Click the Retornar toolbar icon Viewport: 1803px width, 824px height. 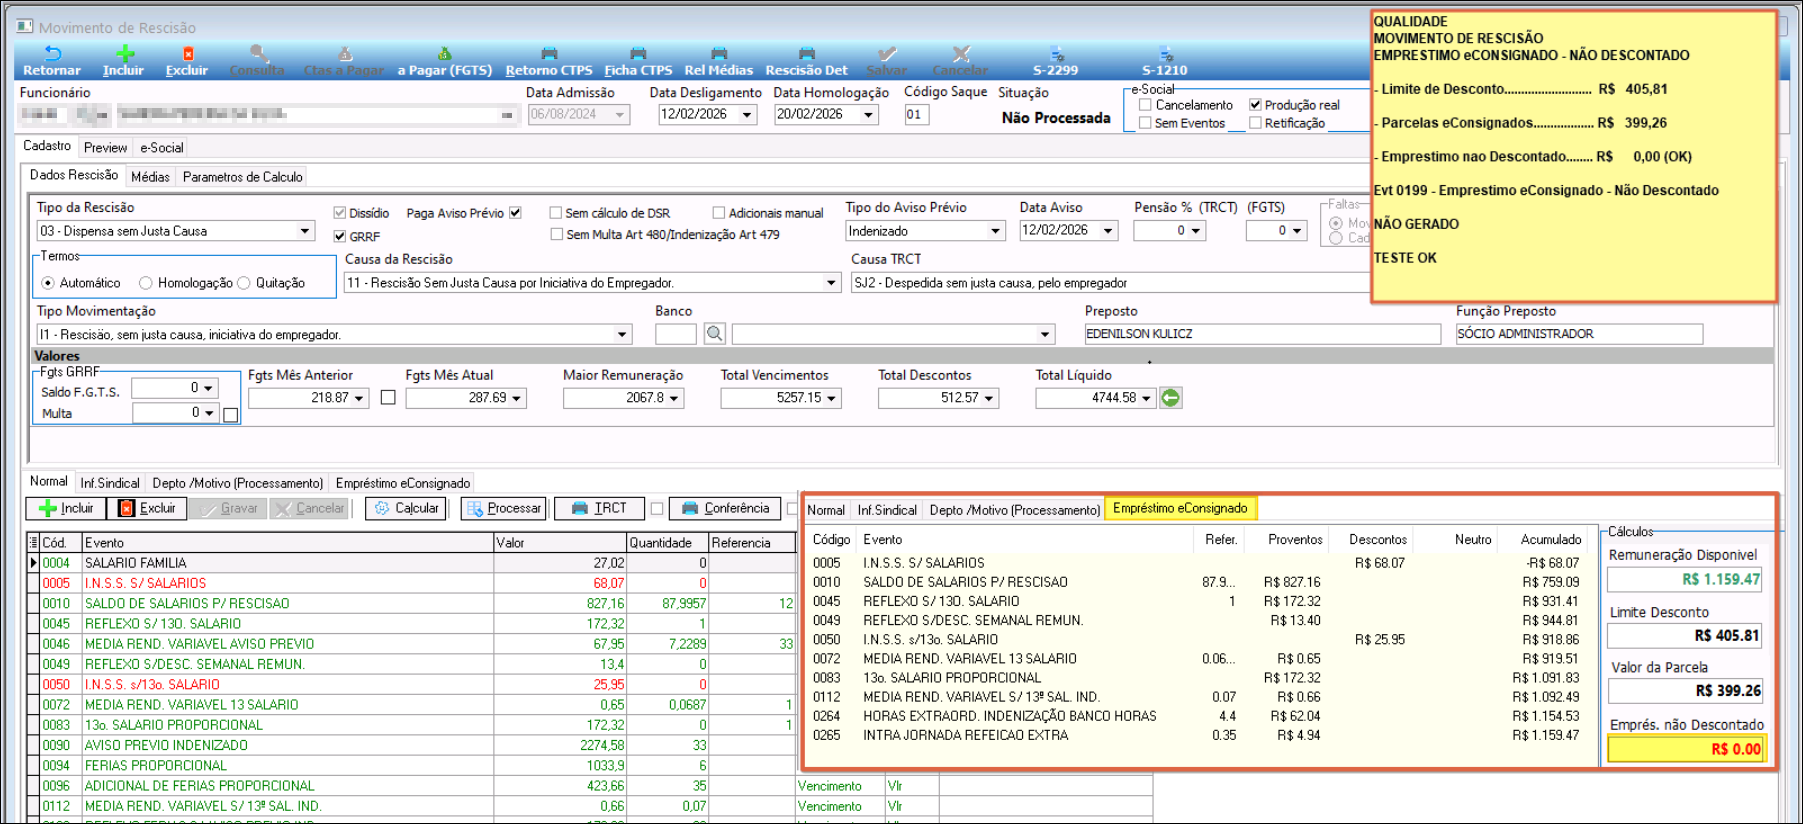tap(52, 55)
